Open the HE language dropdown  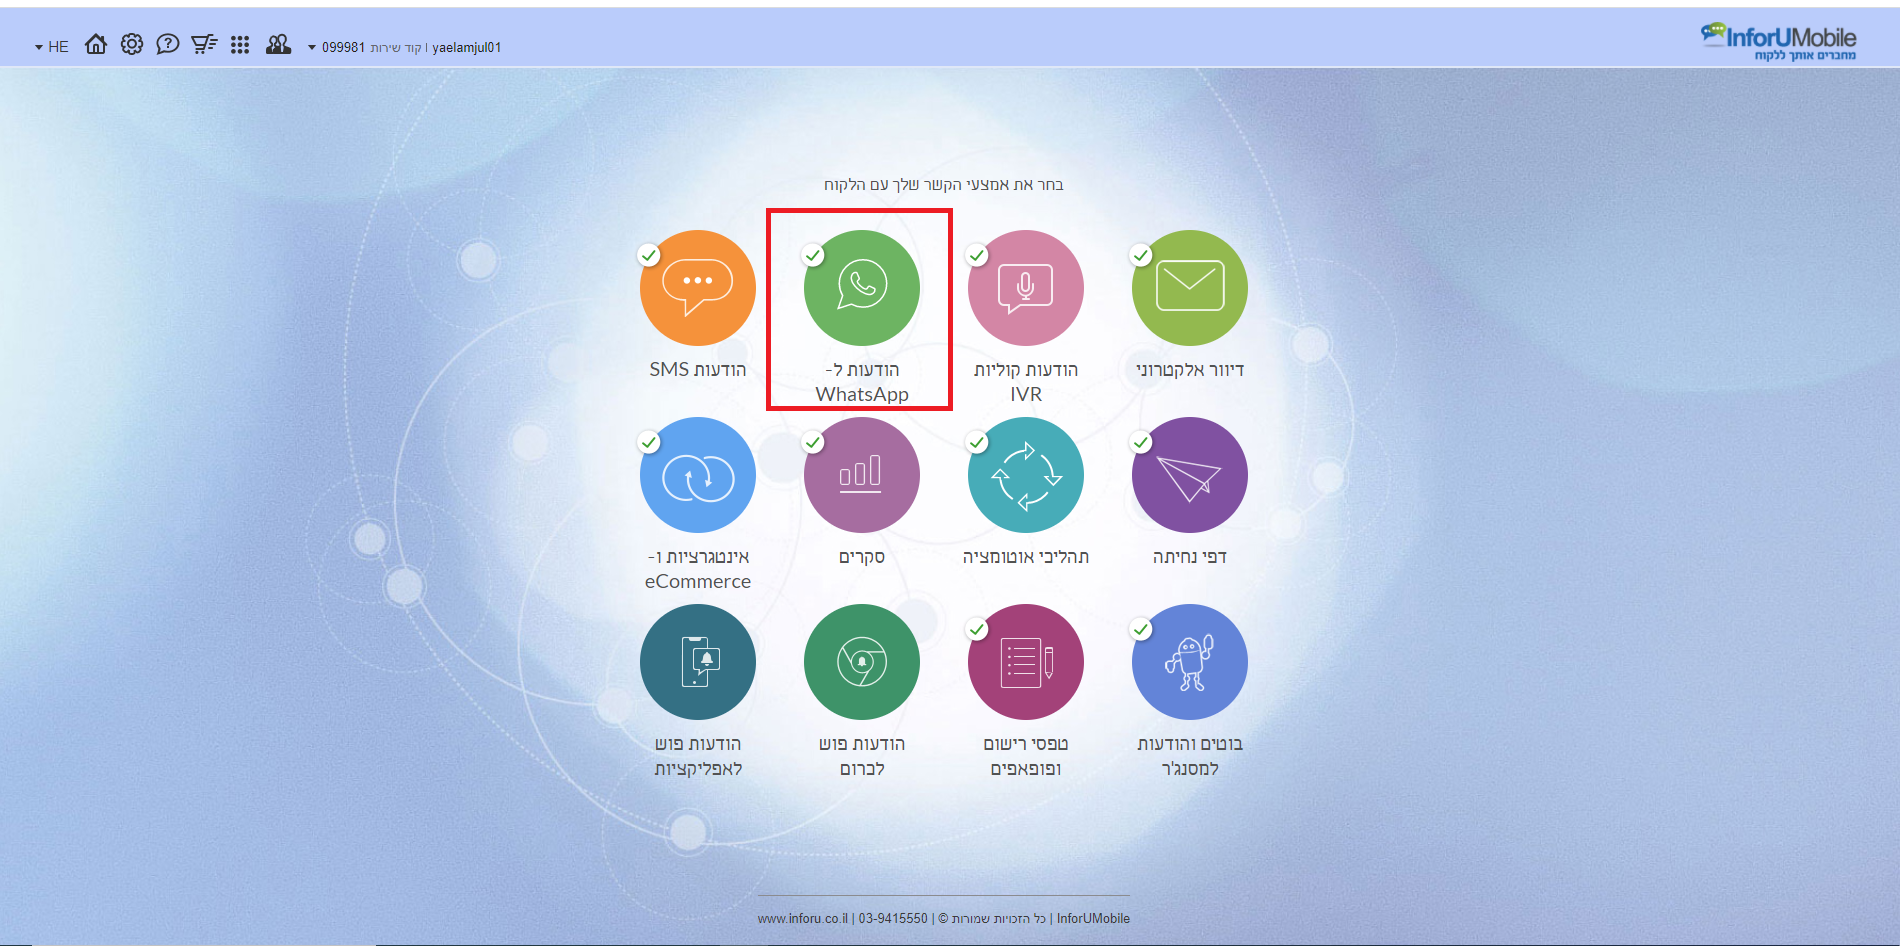coord(52,47)
